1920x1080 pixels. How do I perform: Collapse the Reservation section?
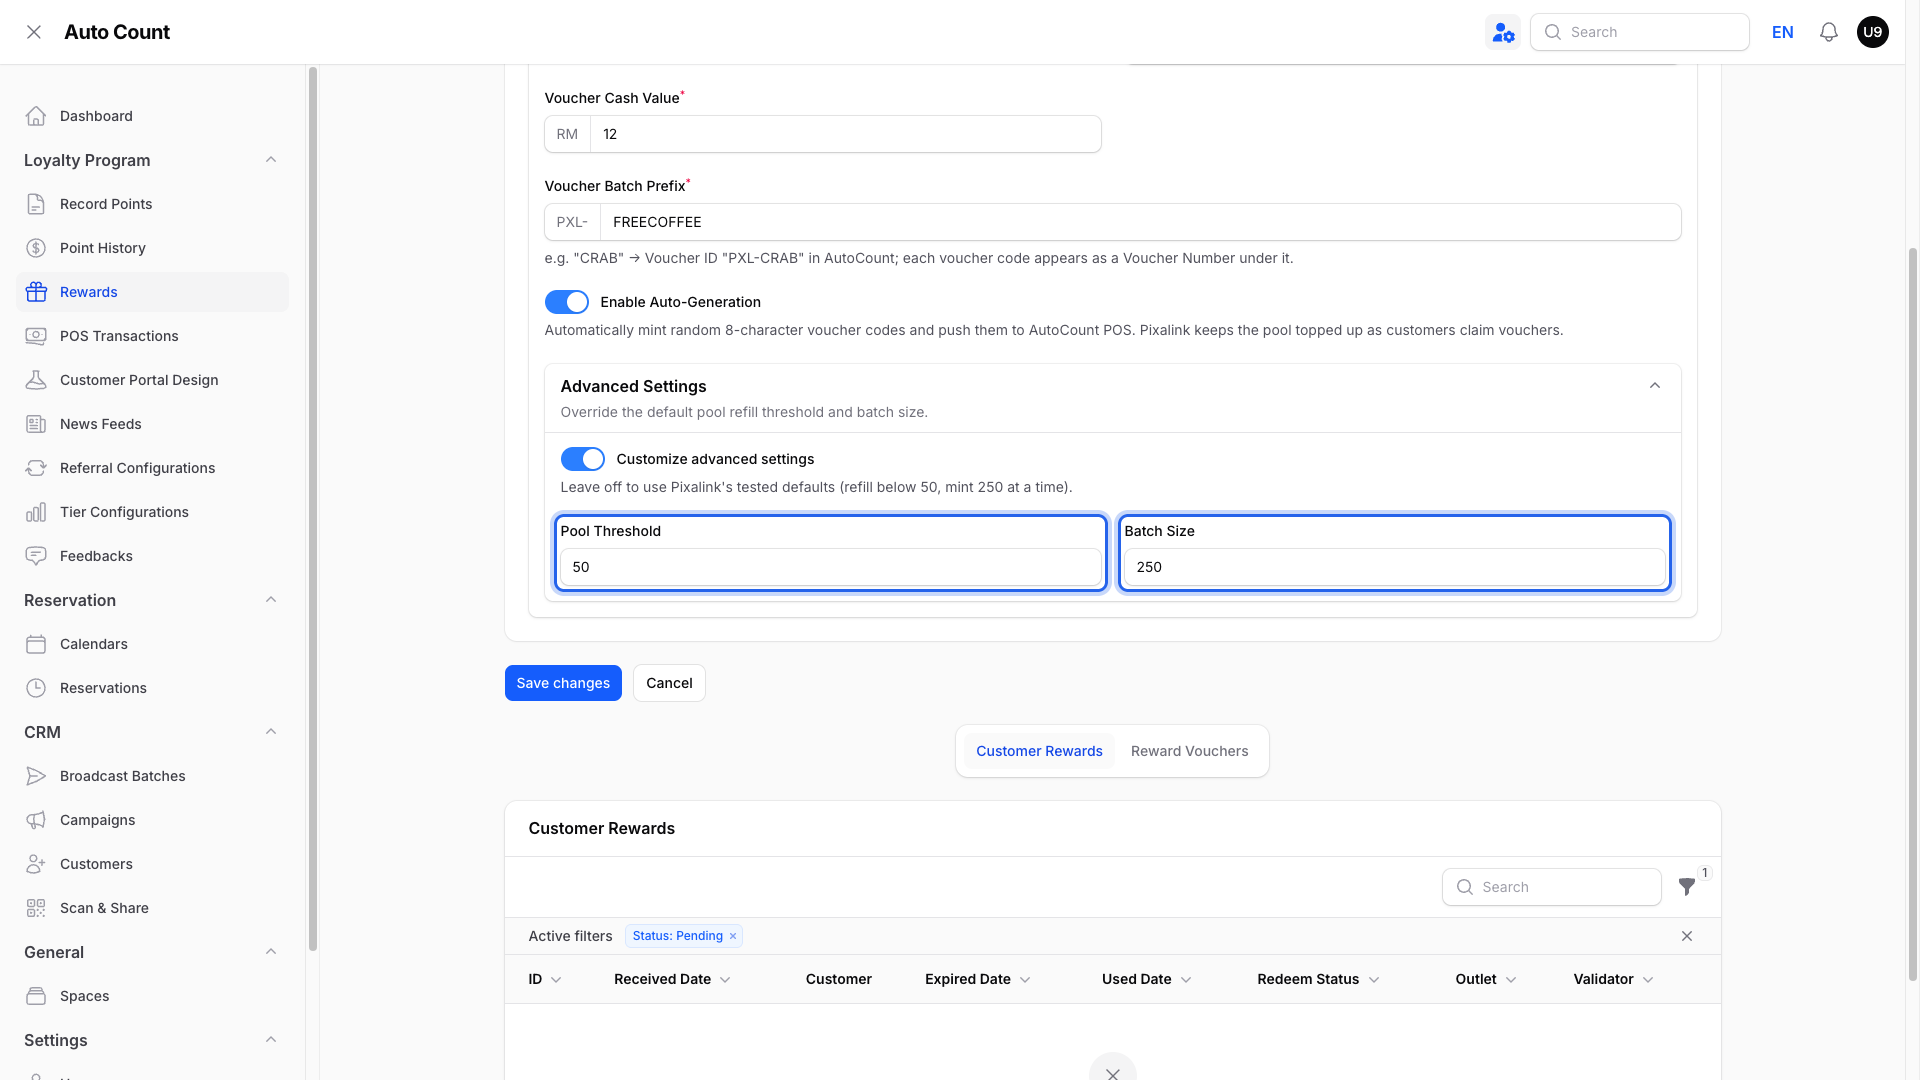(271, 600)
